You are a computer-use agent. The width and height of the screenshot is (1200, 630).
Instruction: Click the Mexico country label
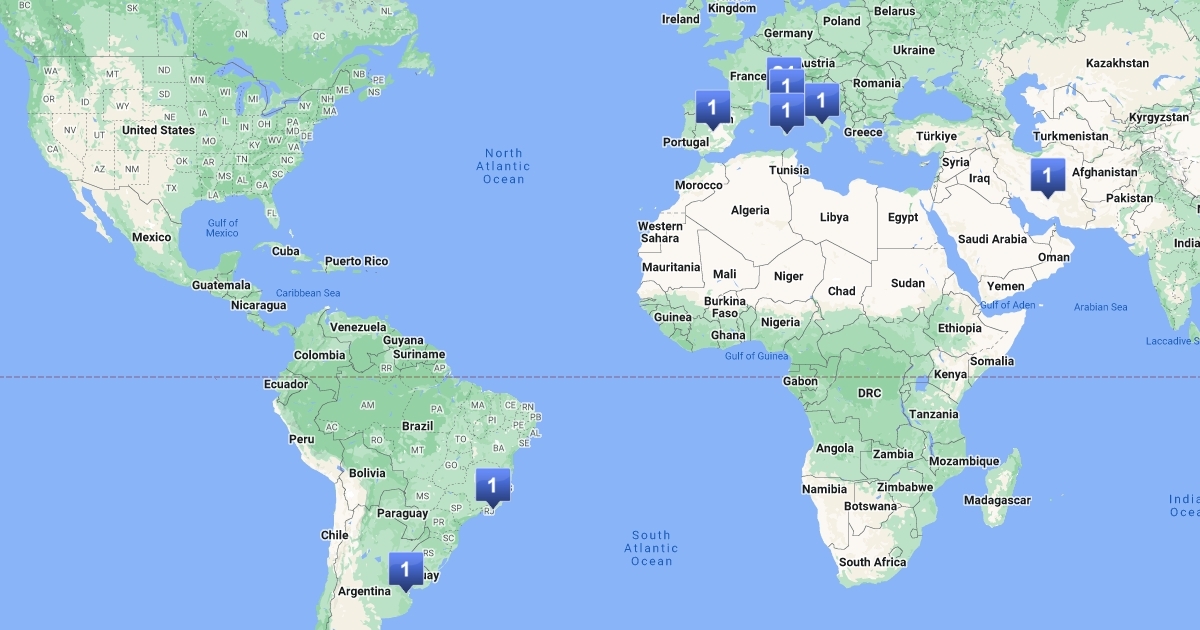click(x=152, y=237)
